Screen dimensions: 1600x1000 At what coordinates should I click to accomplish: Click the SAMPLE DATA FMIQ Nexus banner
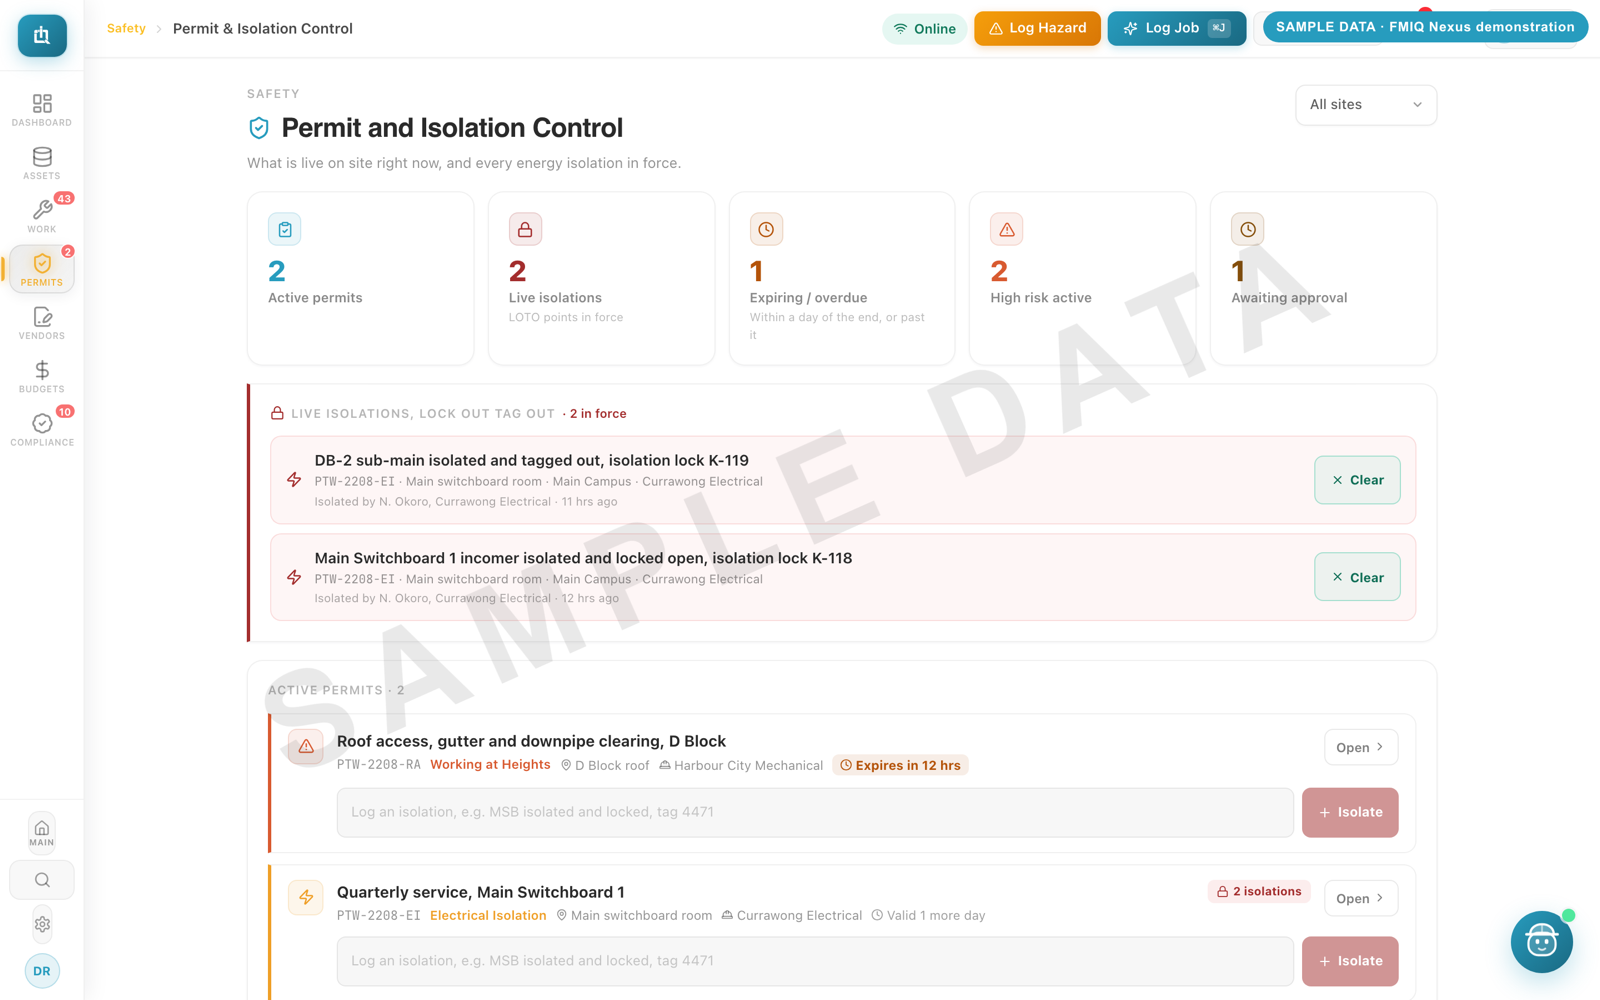[1425, 27]
